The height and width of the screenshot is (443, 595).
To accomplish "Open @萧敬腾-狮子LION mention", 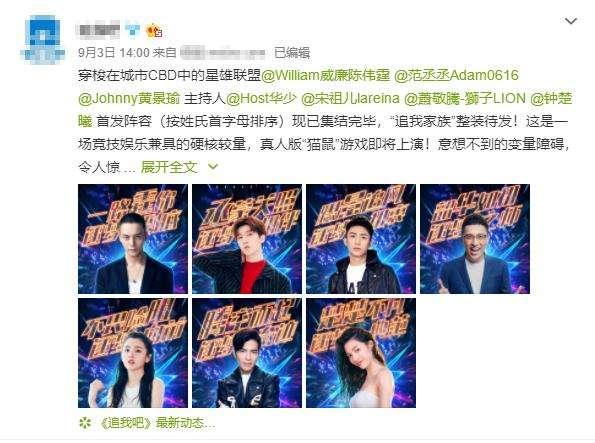I will click(x=465, y=98).
